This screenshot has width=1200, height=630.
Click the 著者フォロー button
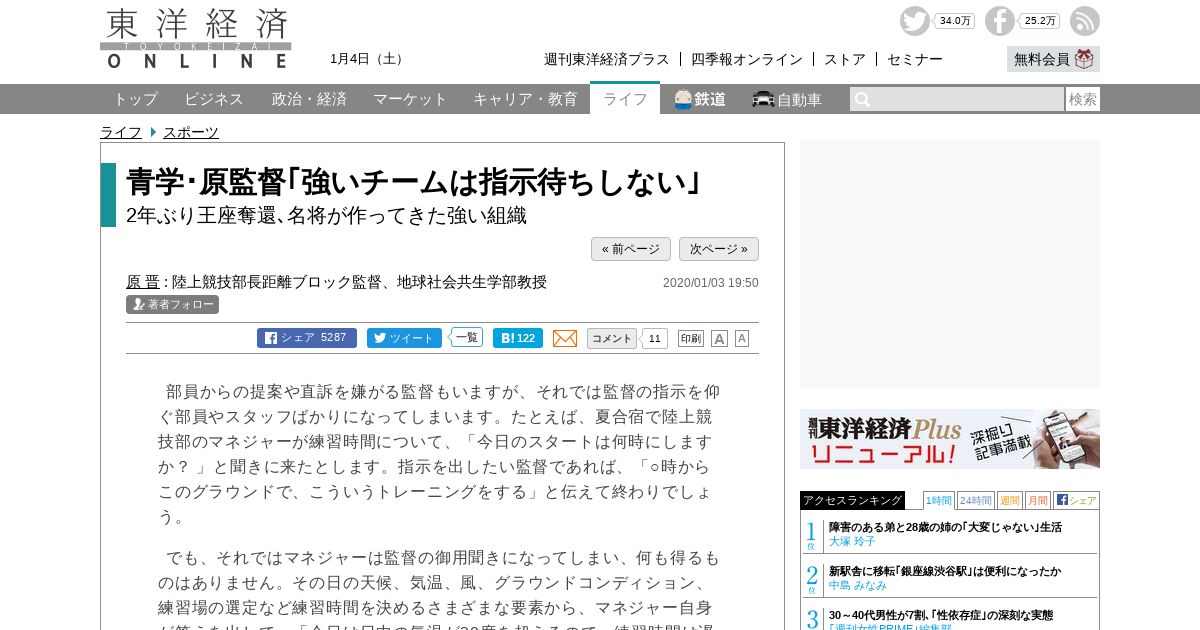(172, 304)
